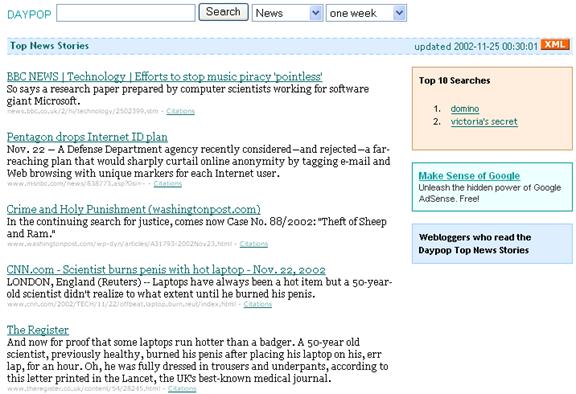This screenshot has width=576, height=394.
Task: Open BBC NEWS music piracy 'pointless' story
Action: coord(165,76)
